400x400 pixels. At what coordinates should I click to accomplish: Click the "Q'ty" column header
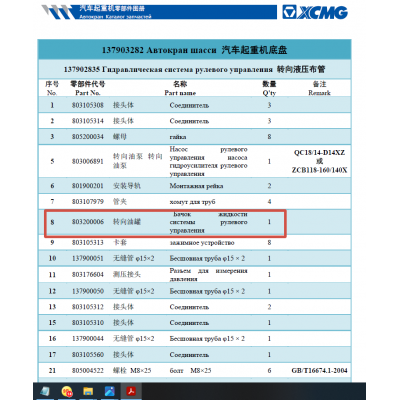(269, 93)
